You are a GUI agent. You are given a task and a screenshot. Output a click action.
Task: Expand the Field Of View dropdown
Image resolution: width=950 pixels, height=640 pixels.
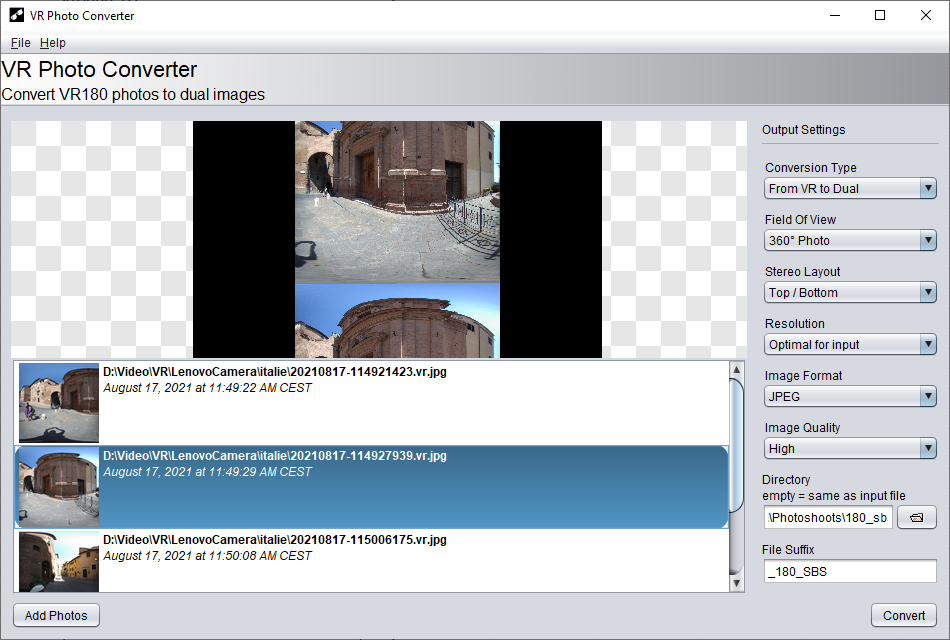click(x=850, y=240)
